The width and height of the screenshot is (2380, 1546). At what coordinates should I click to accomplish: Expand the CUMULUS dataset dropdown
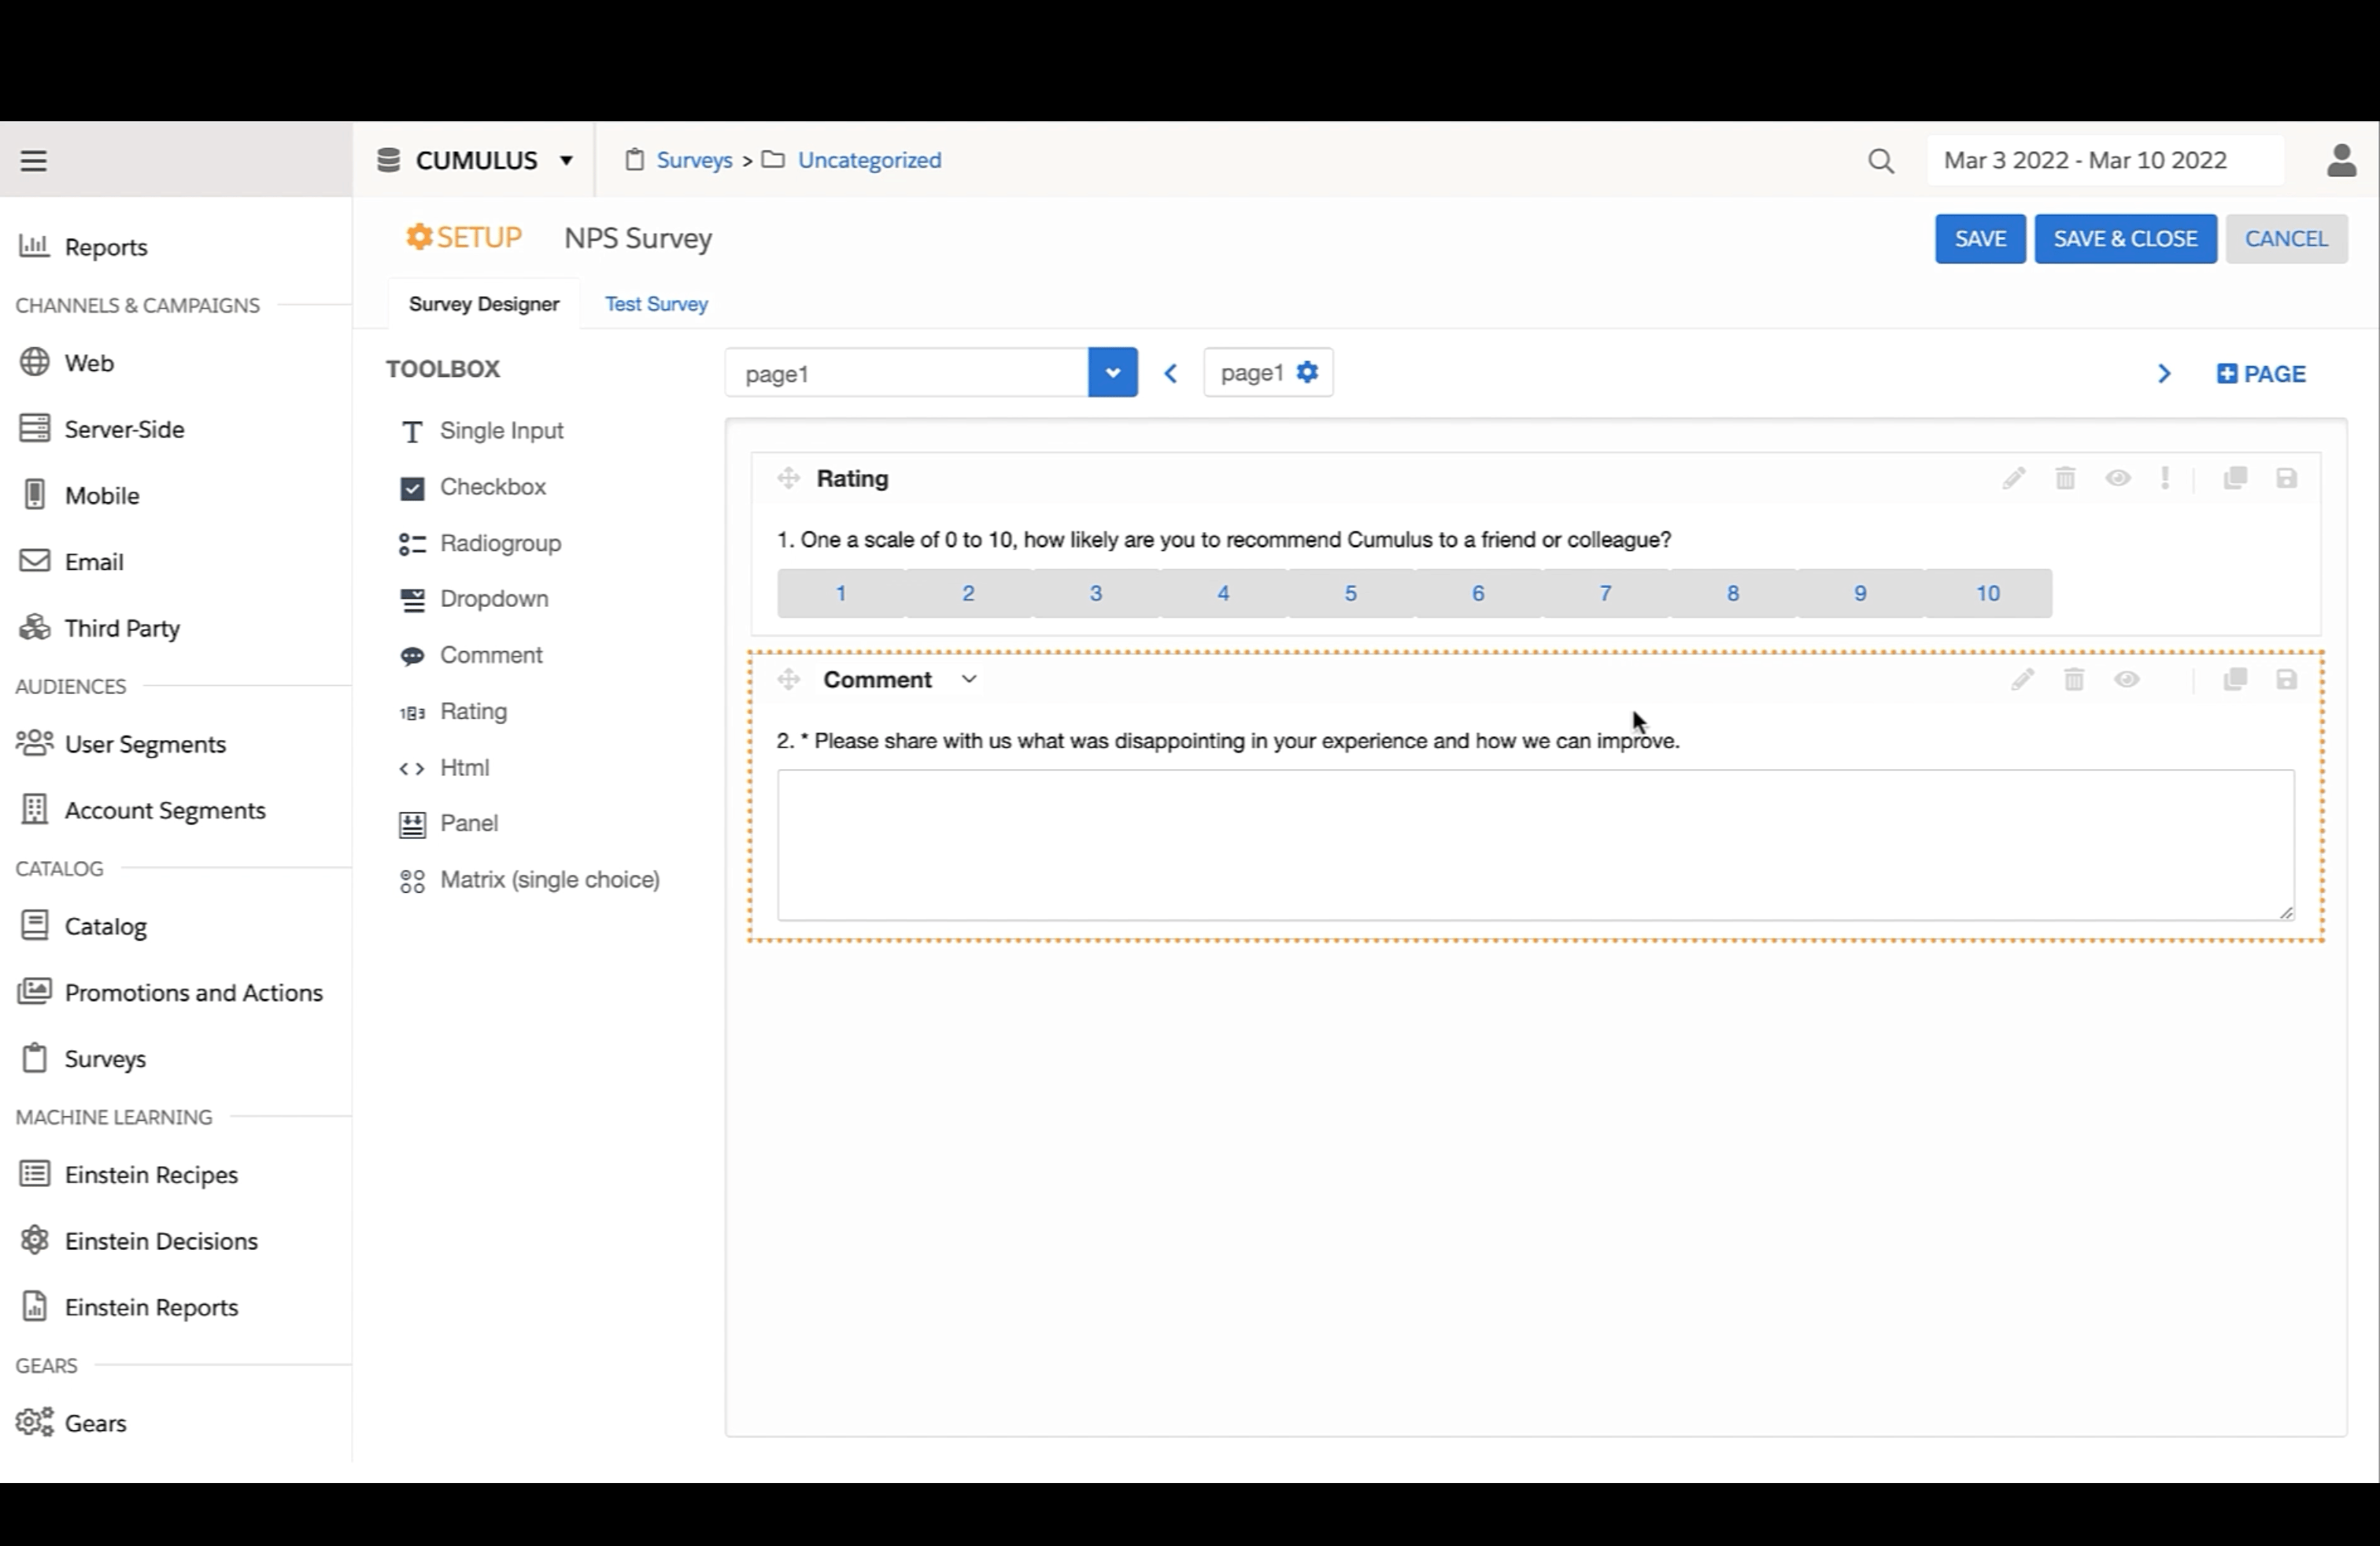point(566,160)
